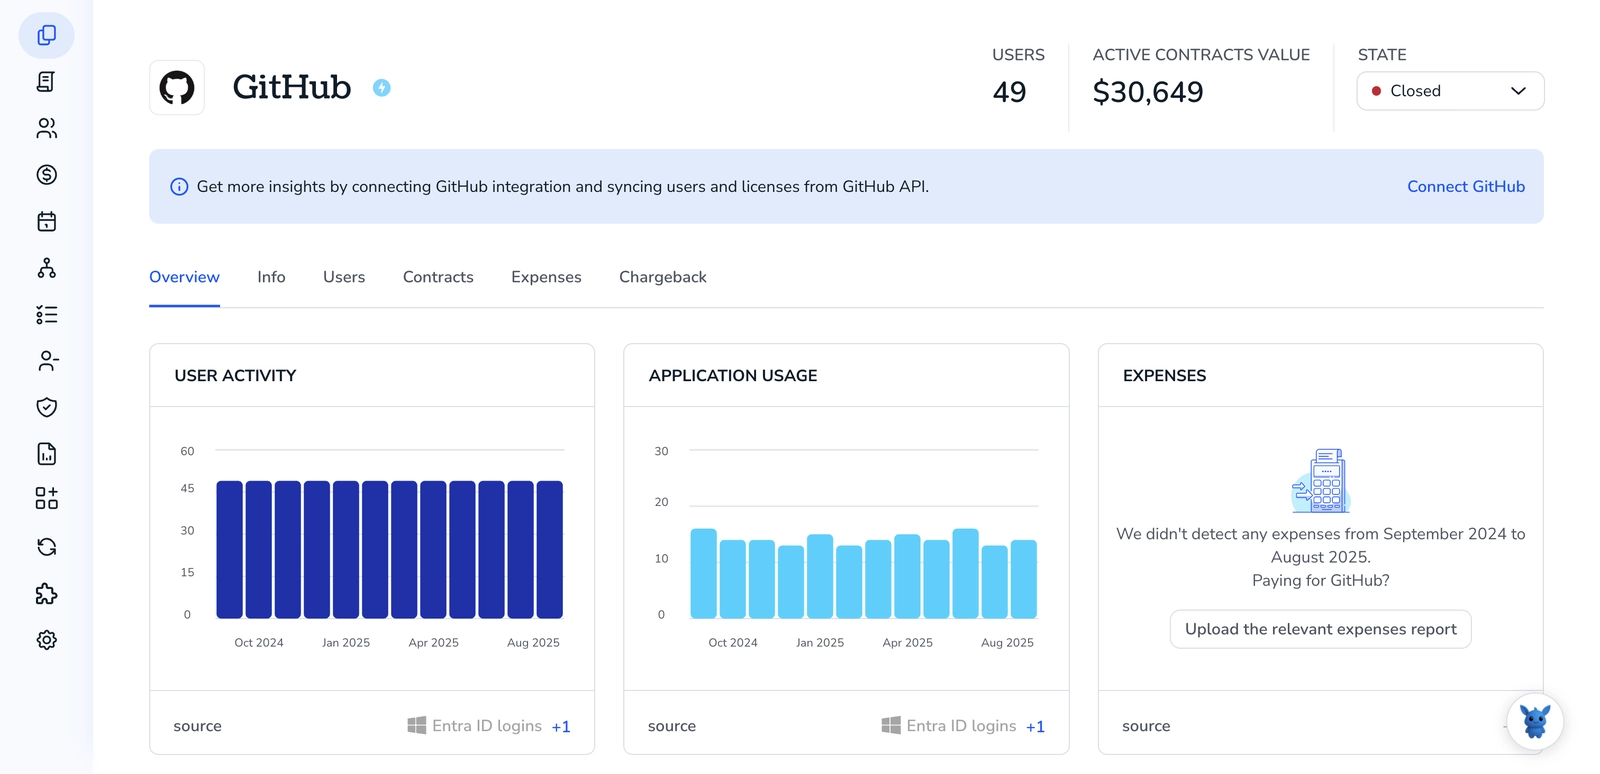Click the refresh sync sidebar icon

pyautogui.click(x=46, y=547)
